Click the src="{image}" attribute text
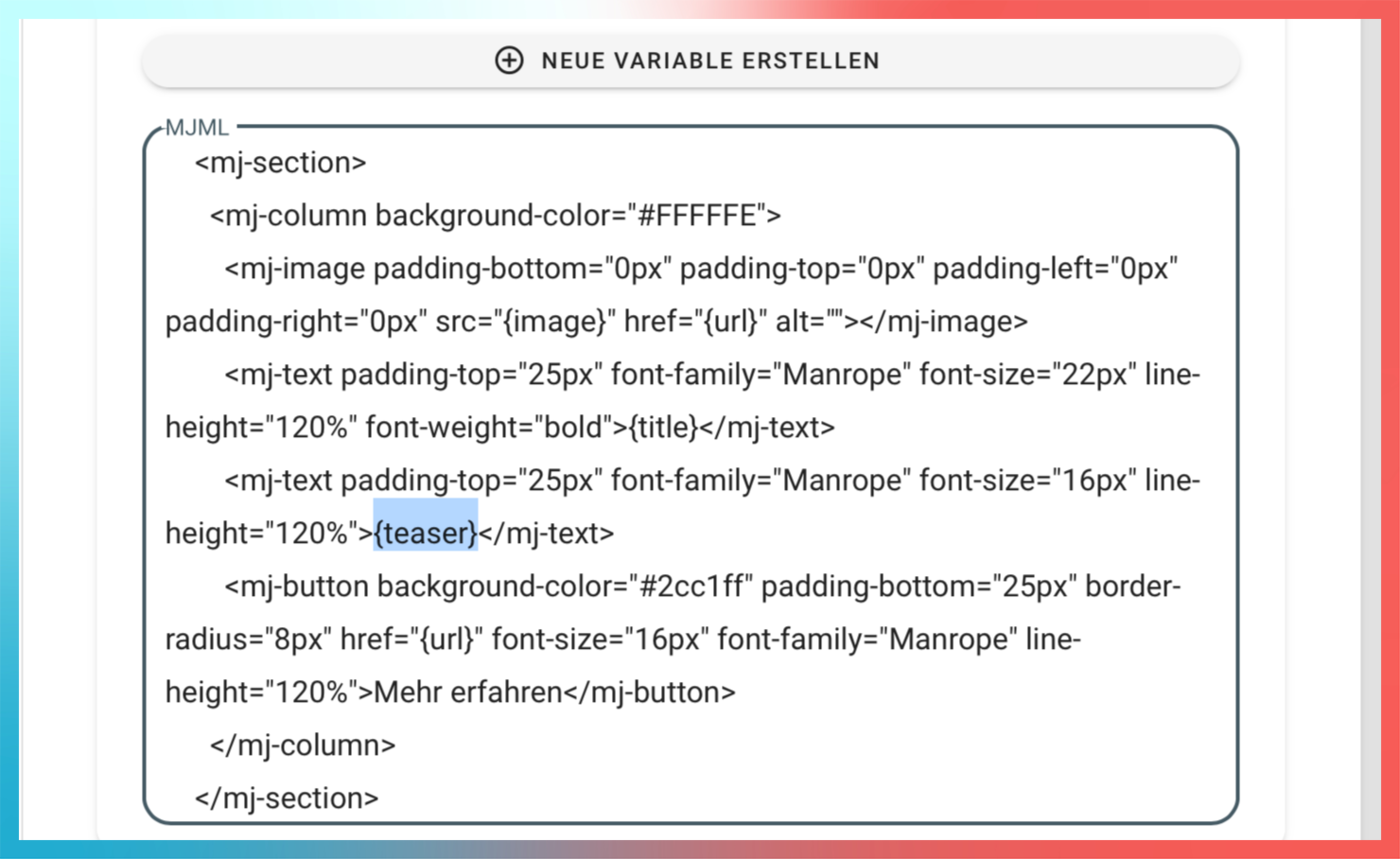The image size is (1400, 859). (525, 322)
